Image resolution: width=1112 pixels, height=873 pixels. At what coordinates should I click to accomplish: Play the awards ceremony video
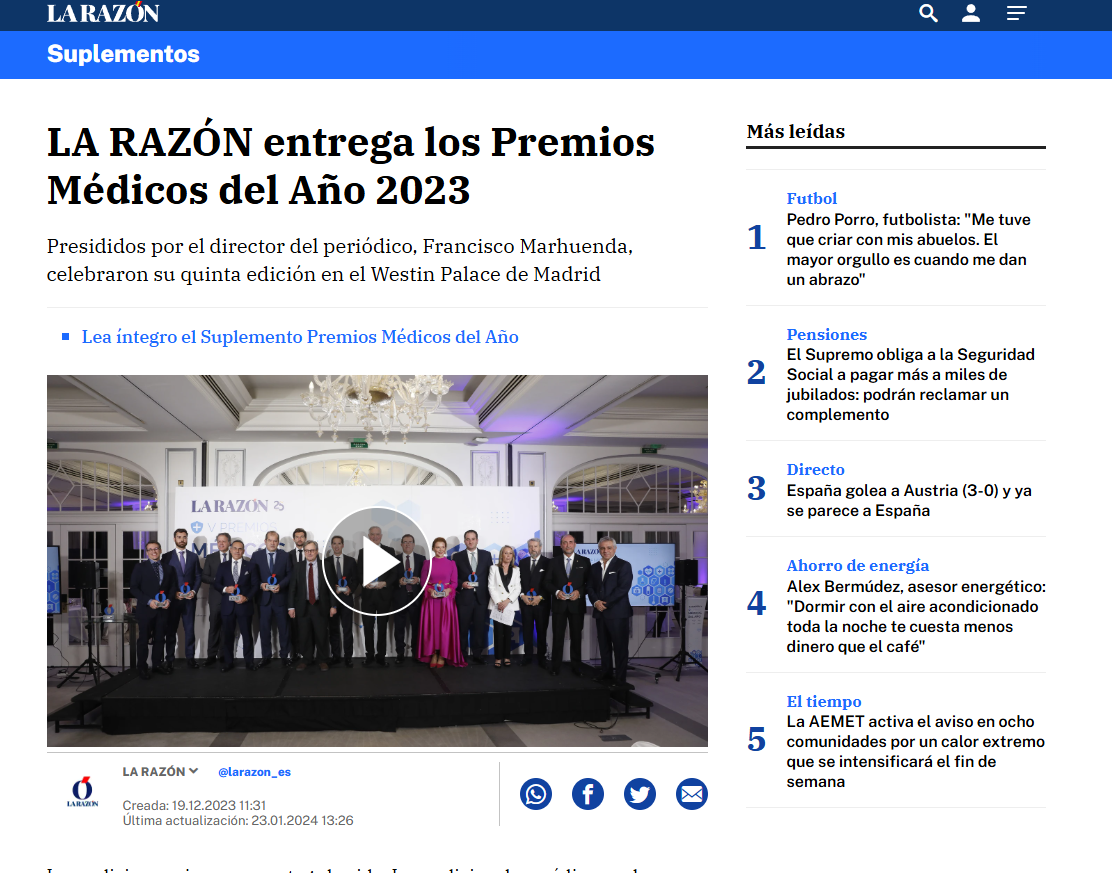point(377,561)
